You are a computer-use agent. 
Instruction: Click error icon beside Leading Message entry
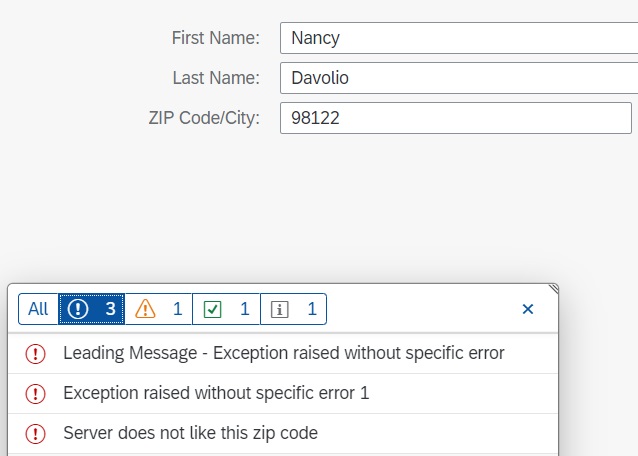(35, 353)
